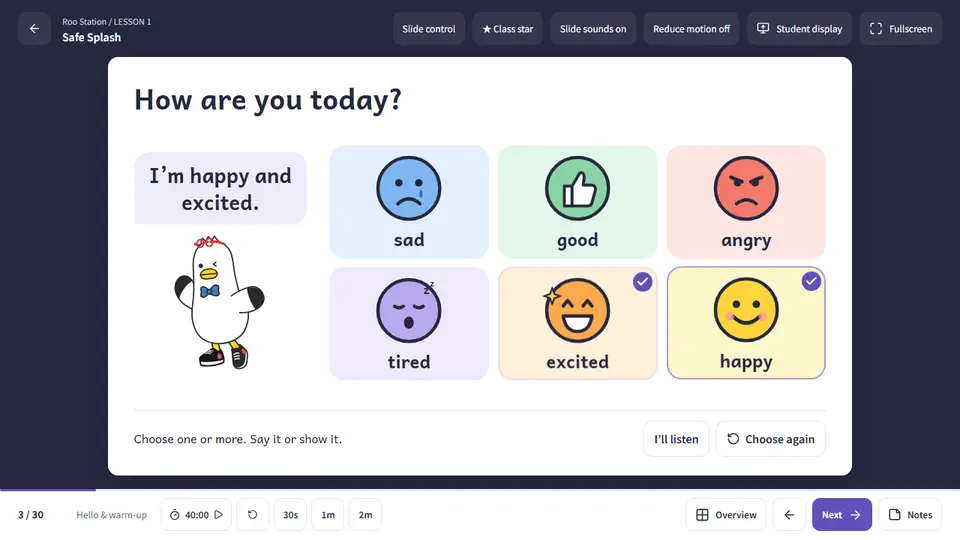The width and height of the screenshot is (960, 540).
Task: Select the tired feeling card
Action: (409, 323)
